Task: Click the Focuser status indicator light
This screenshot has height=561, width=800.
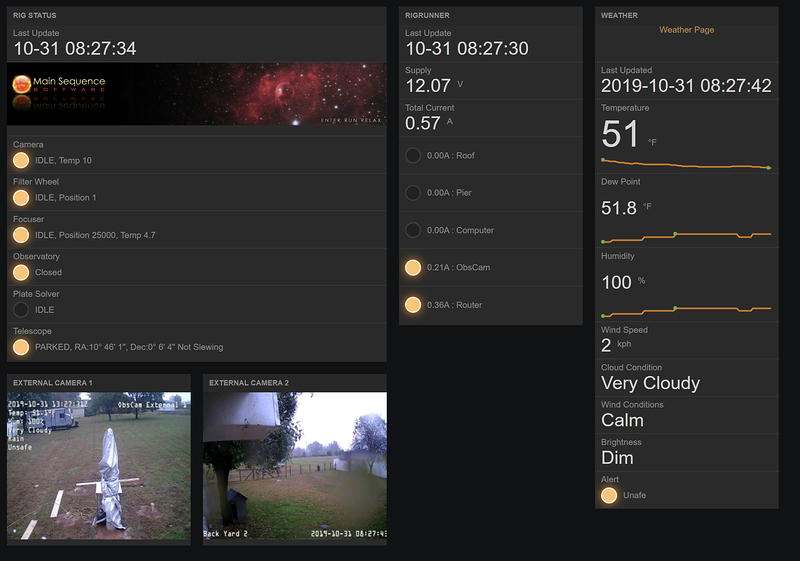Action: (20, 235)
